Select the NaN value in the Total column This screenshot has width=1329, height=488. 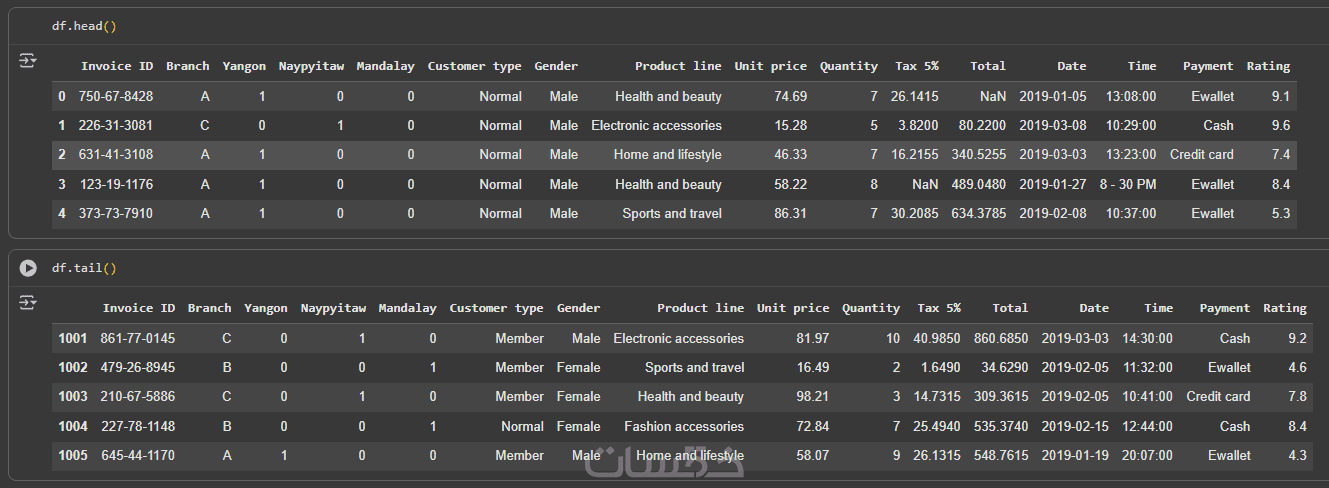tap(991, 96)
